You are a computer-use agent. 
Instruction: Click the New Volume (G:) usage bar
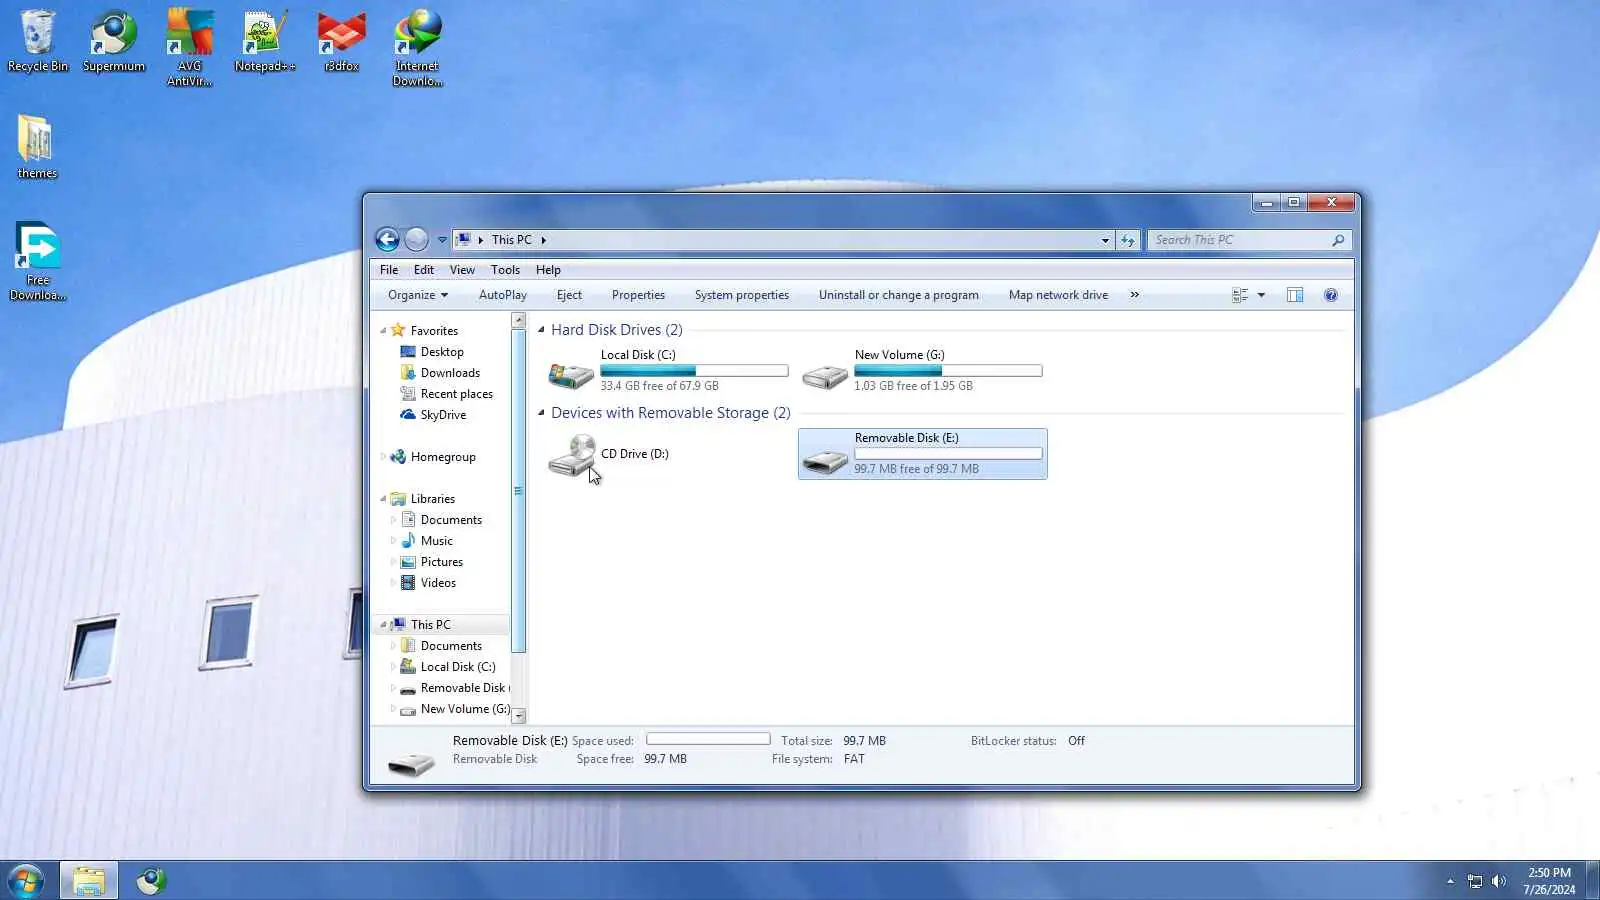(x=948, y=371)
